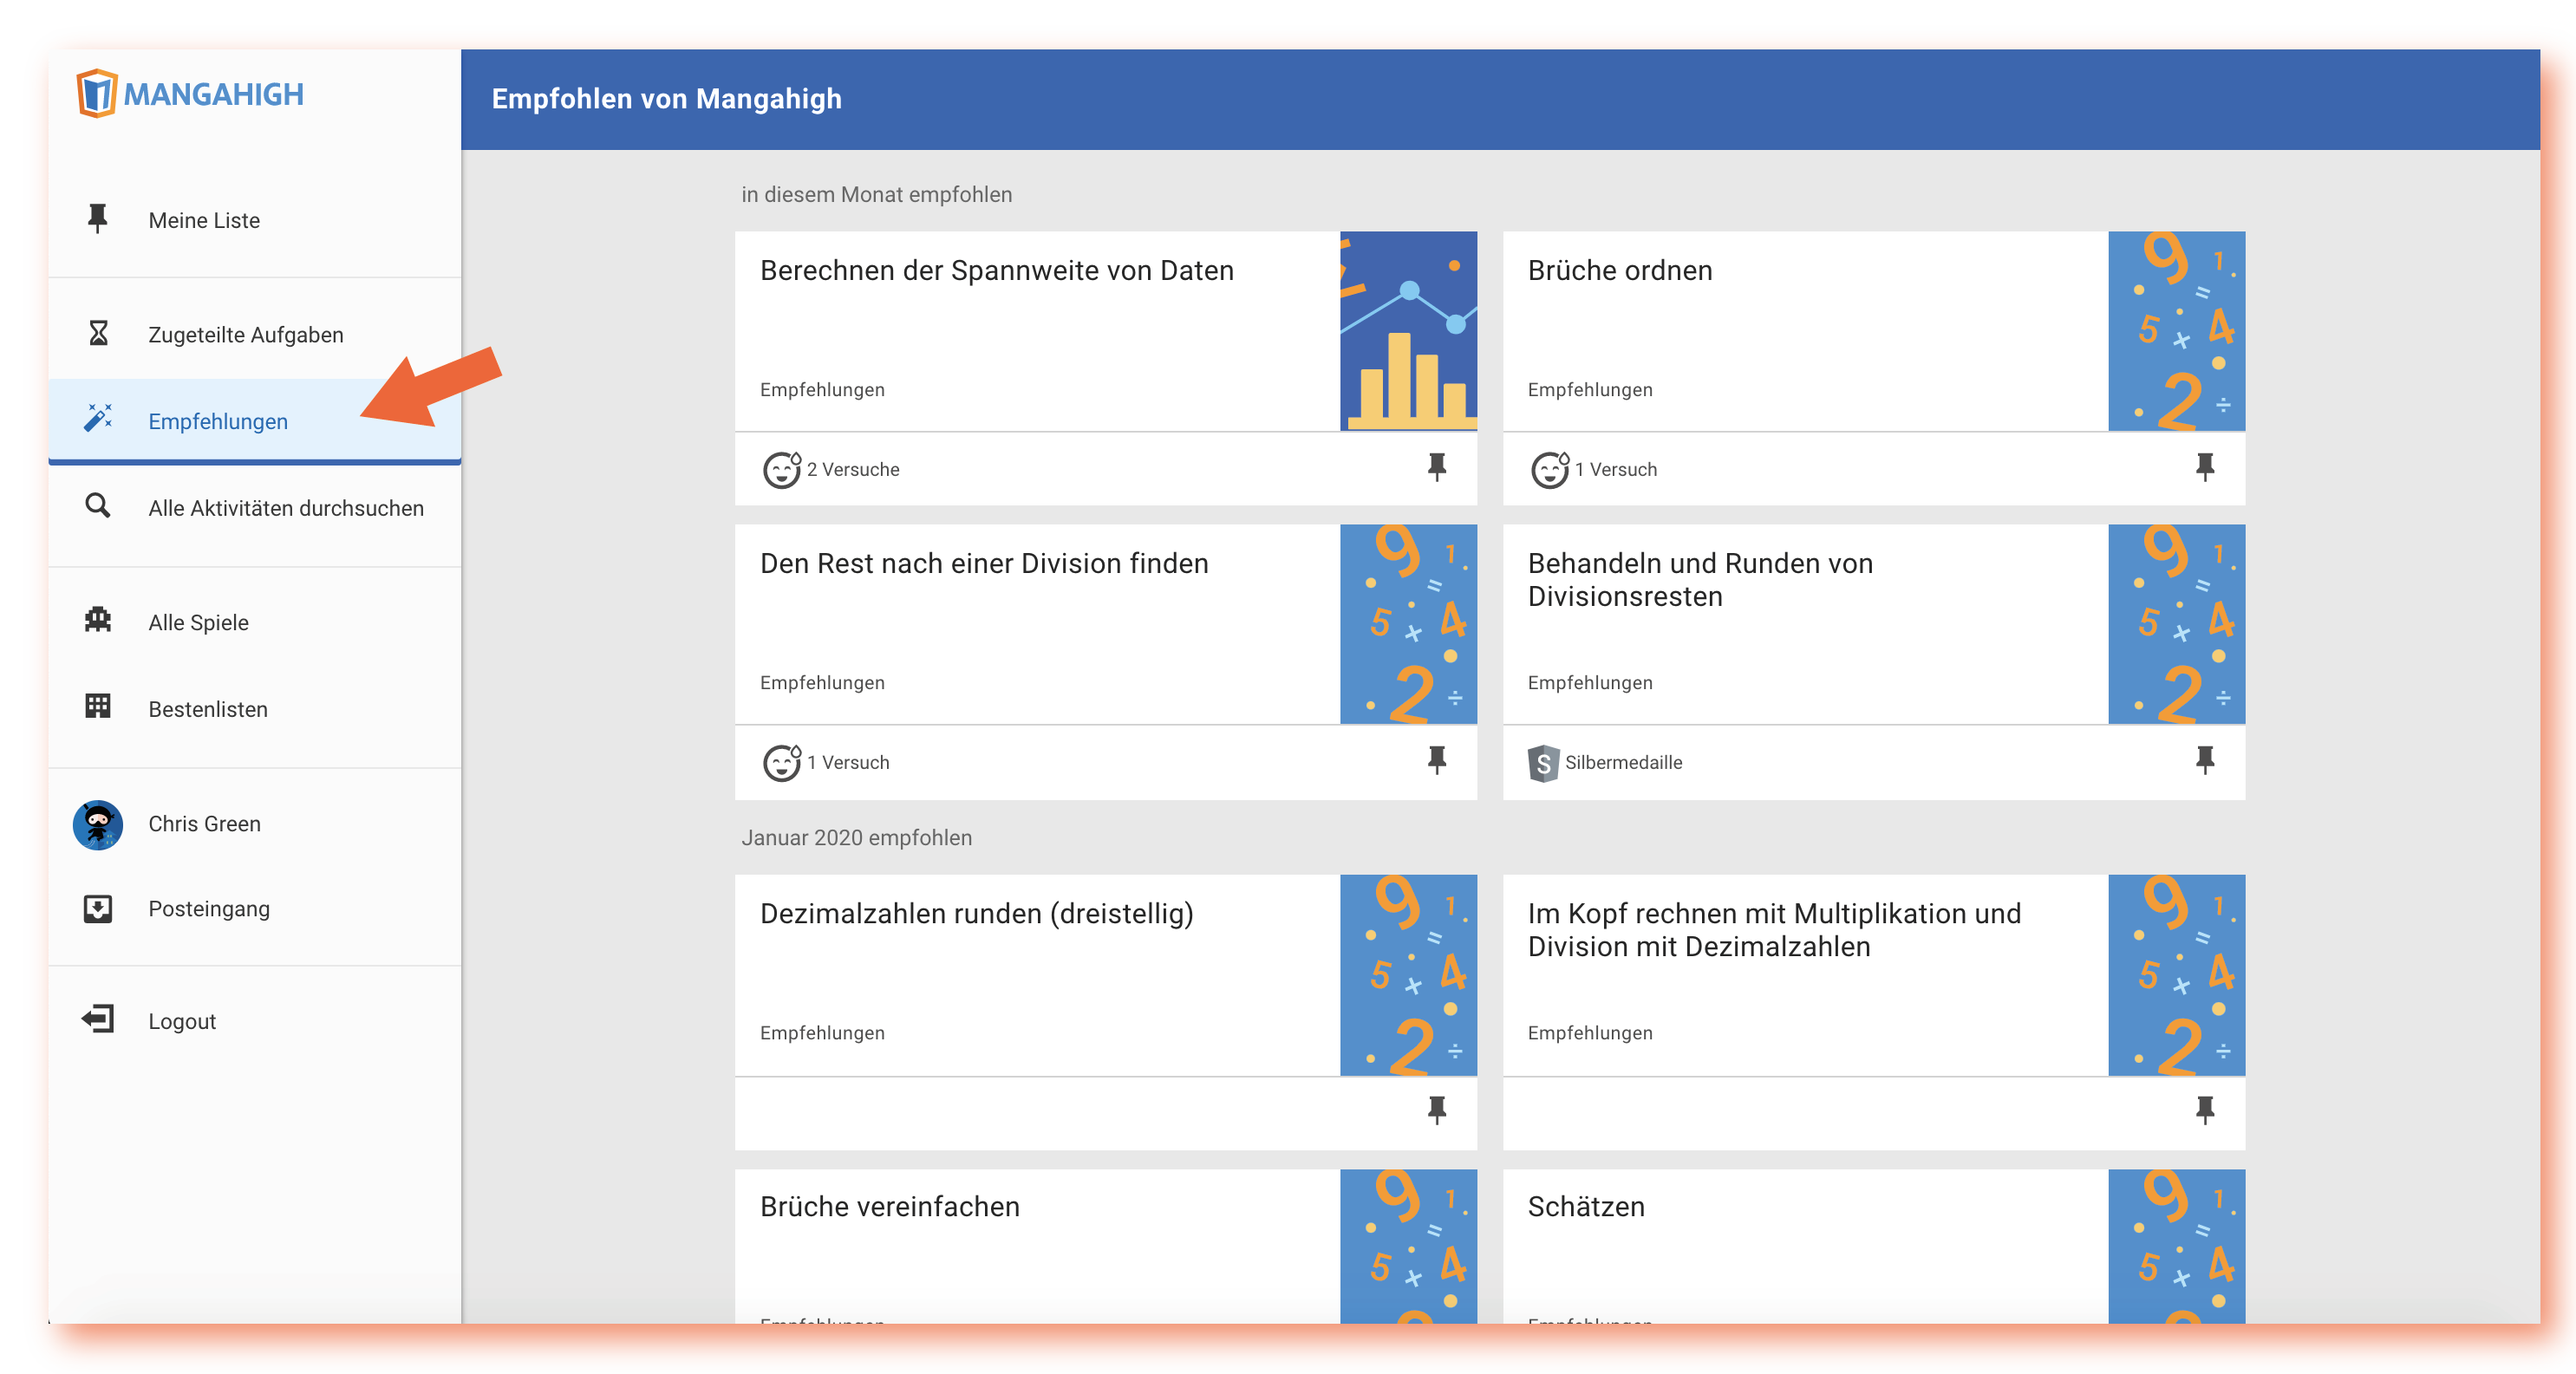Click the Posteingang inbox icon

click(97, 908)
